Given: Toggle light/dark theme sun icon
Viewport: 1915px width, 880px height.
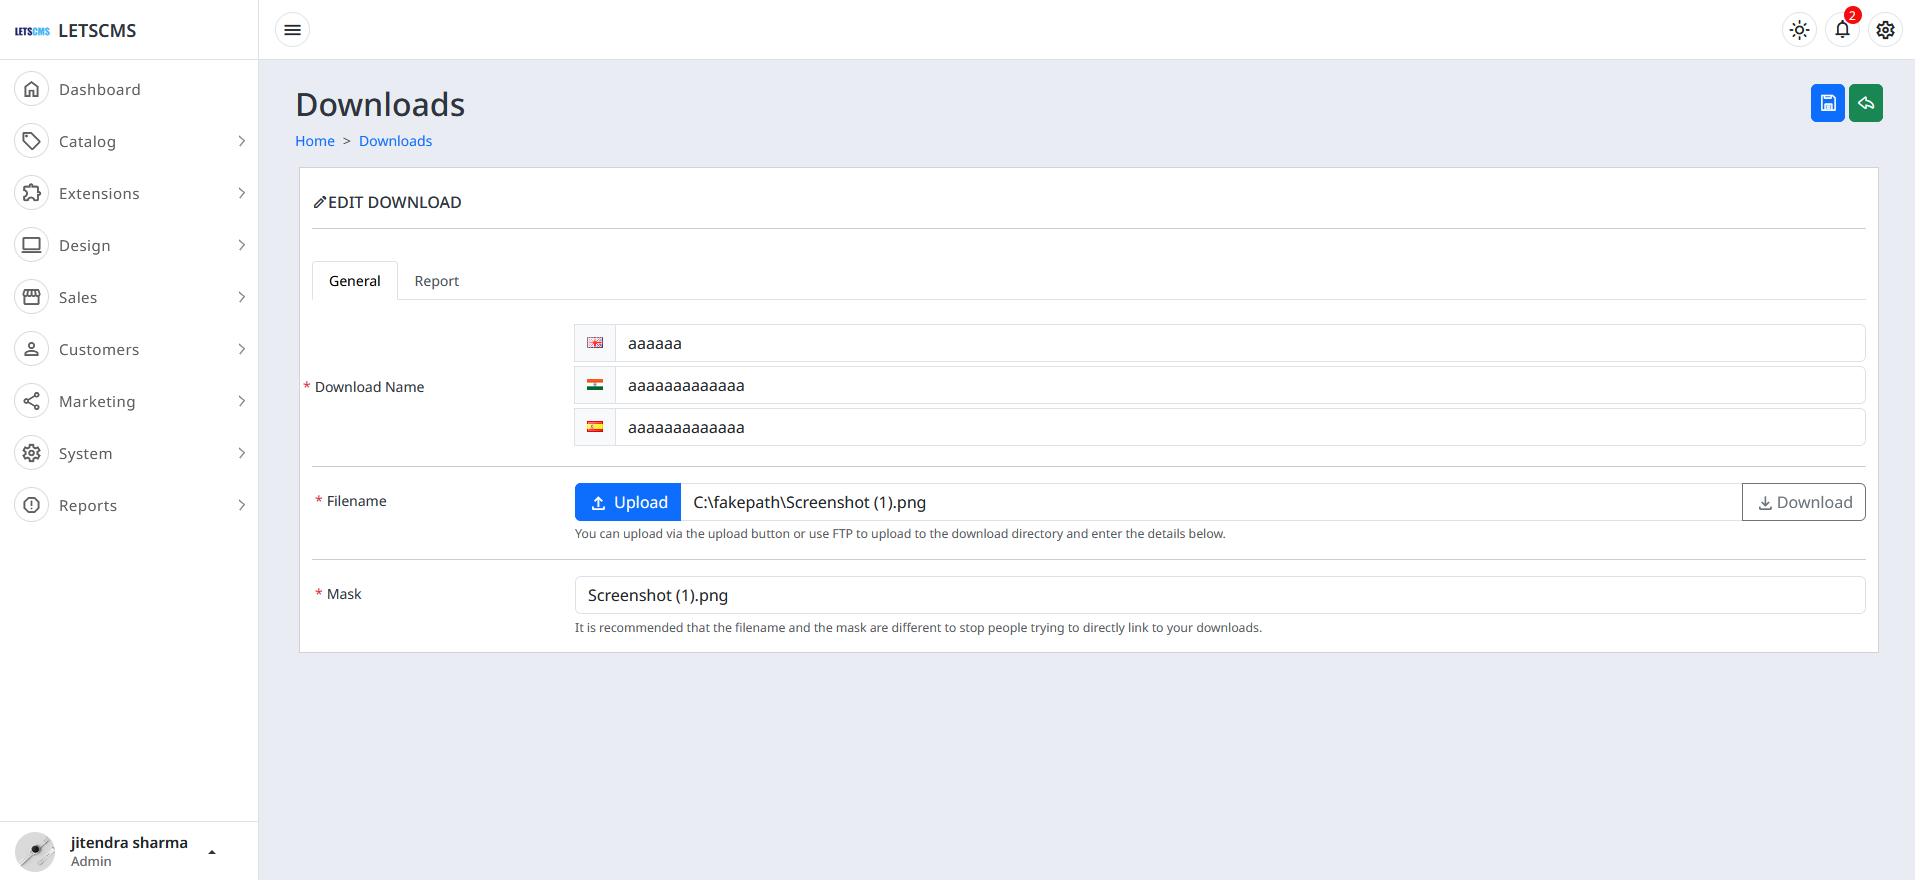Looking at the screenshot, I should click(1799, 30).
